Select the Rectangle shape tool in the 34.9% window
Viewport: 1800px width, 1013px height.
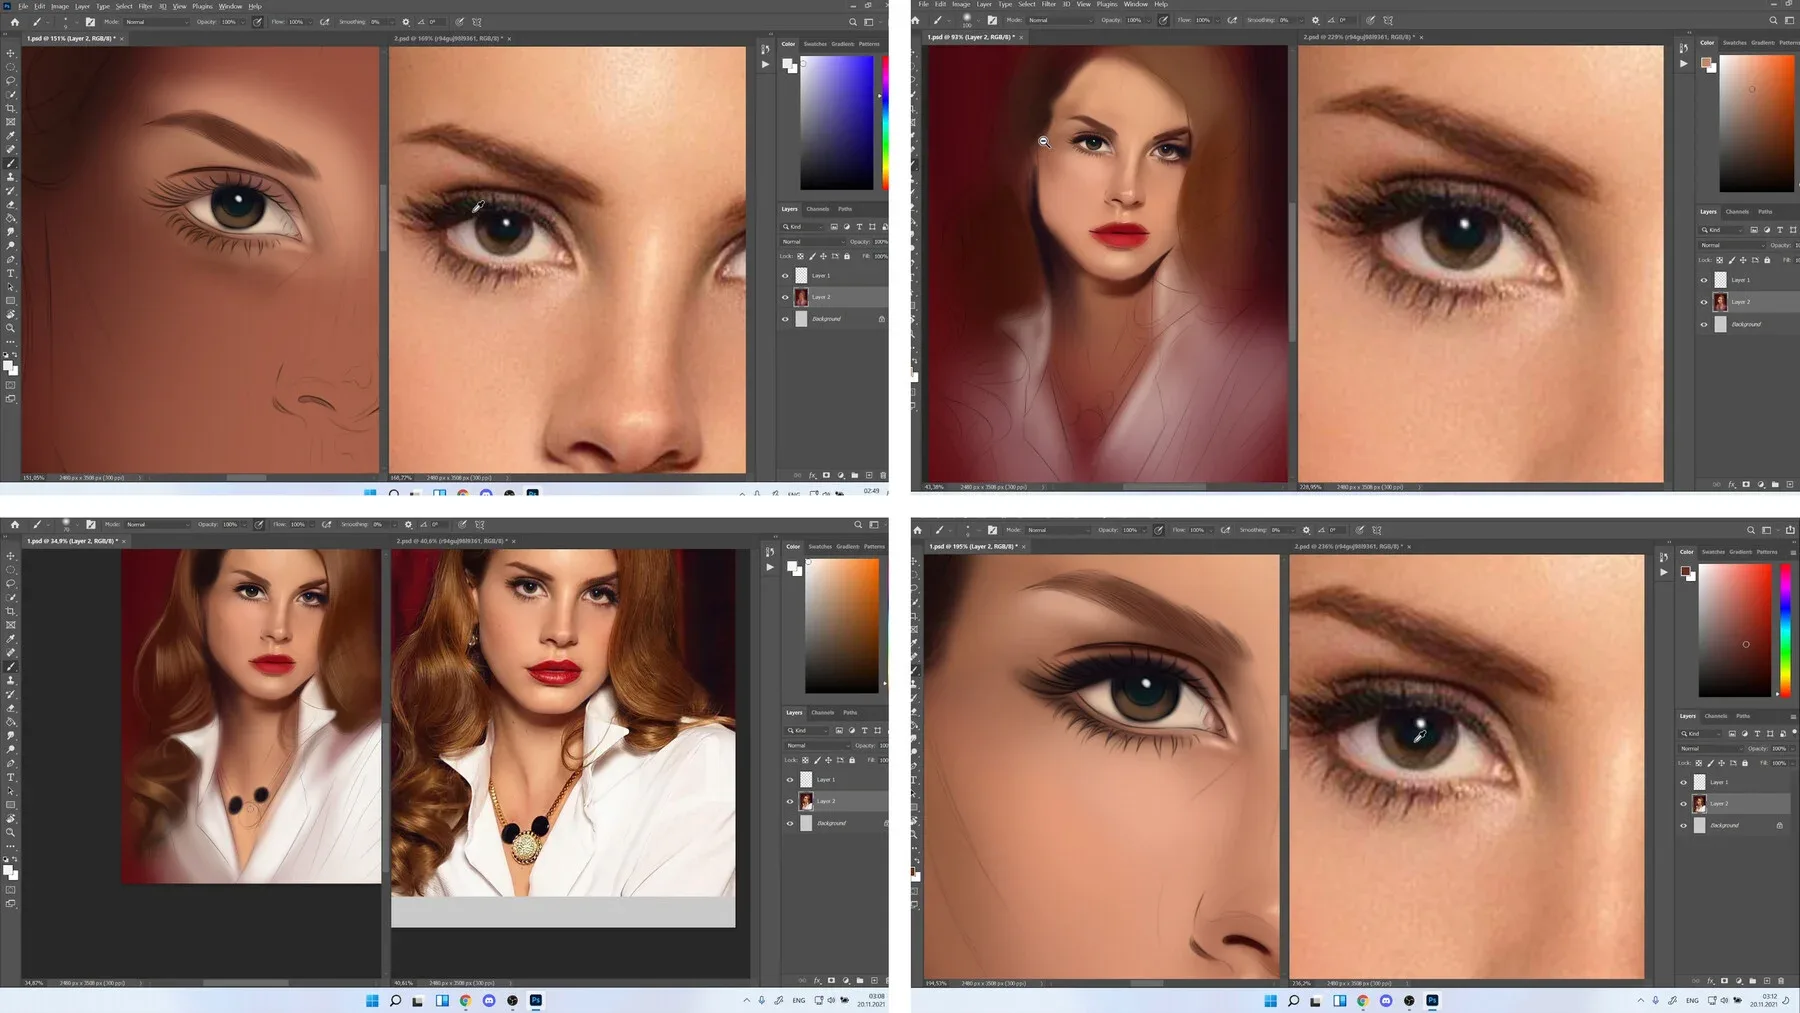11,804
